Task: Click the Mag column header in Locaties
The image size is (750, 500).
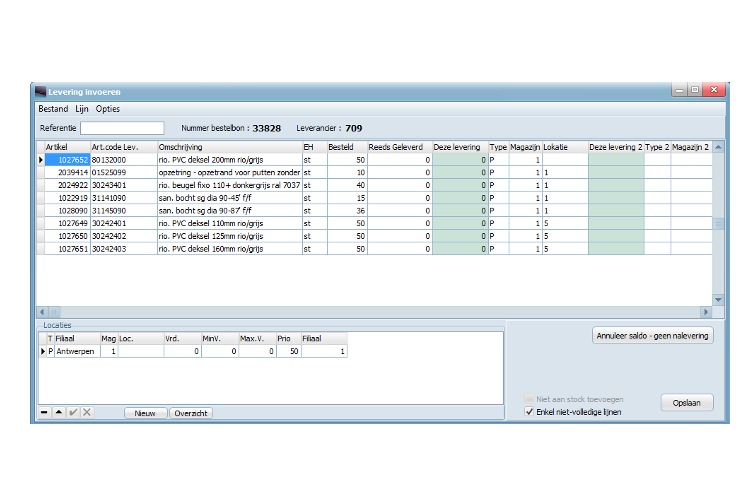Action: [109, 339]
